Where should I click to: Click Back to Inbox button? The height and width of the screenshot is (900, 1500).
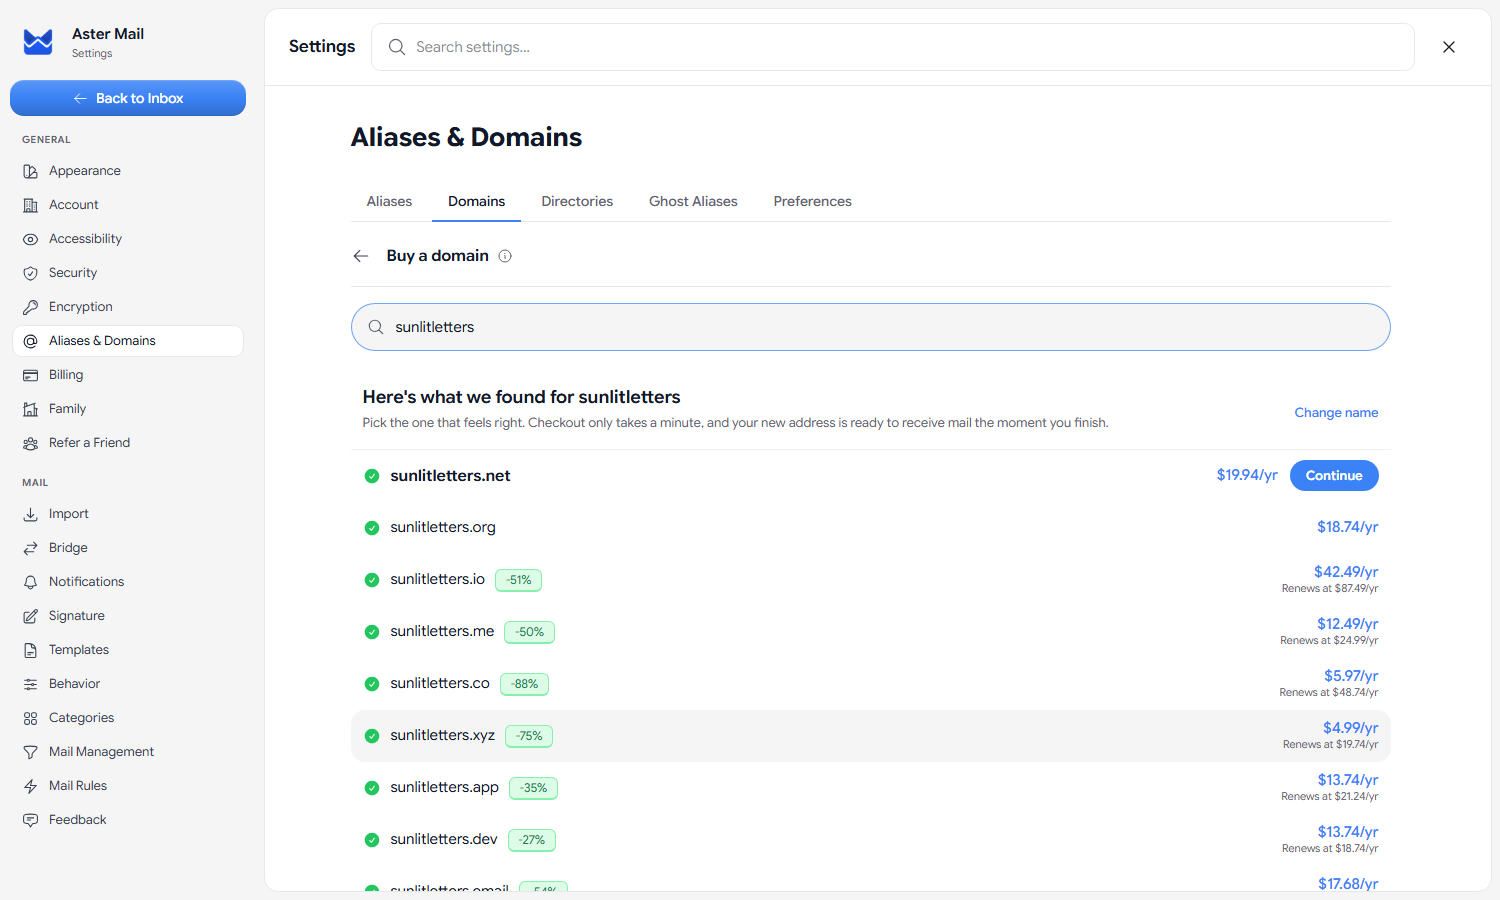pyautogui.click(x=128, y=98)
